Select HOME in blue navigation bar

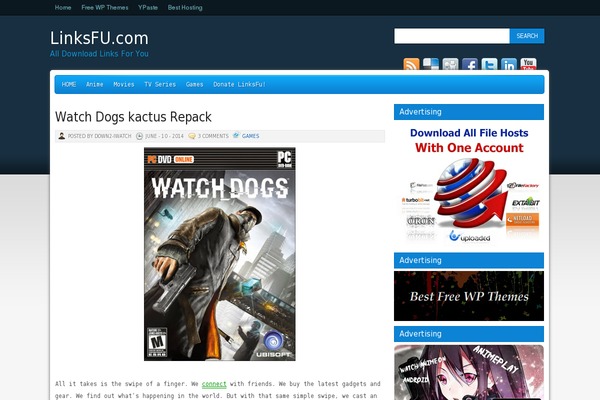[69, 84]
